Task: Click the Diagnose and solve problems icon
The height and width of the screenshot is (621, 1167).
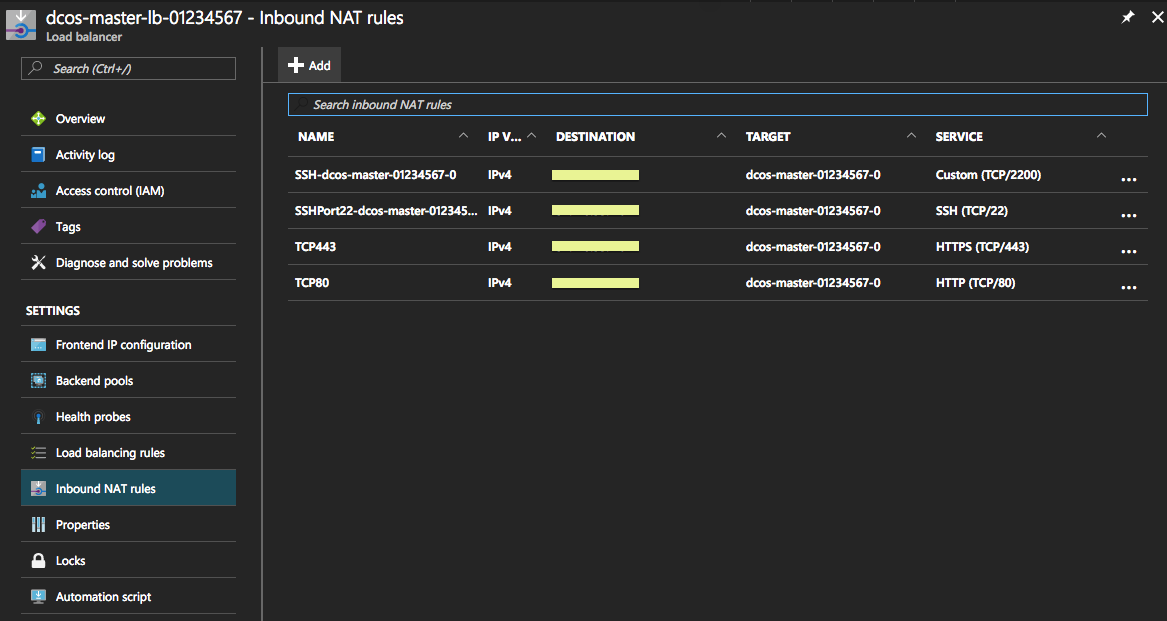Action: tap(38, 263)
